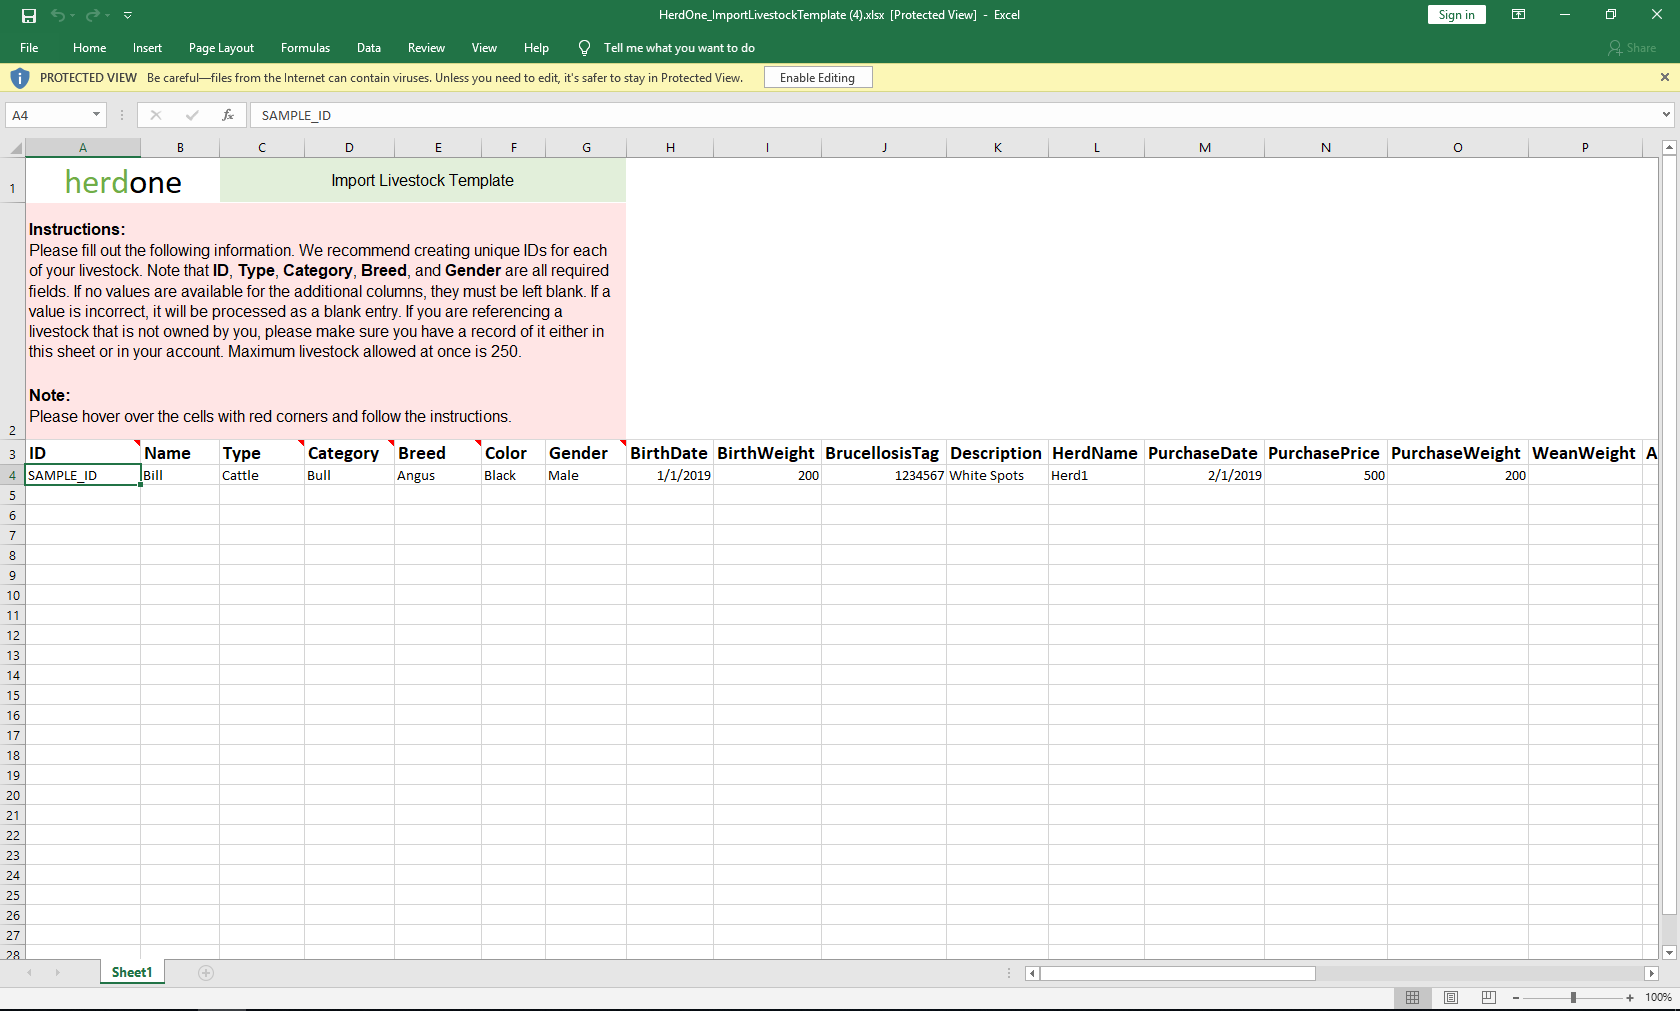Click vertical scrollbar down arrow

pyautogui.click(x=1669, y=952)
